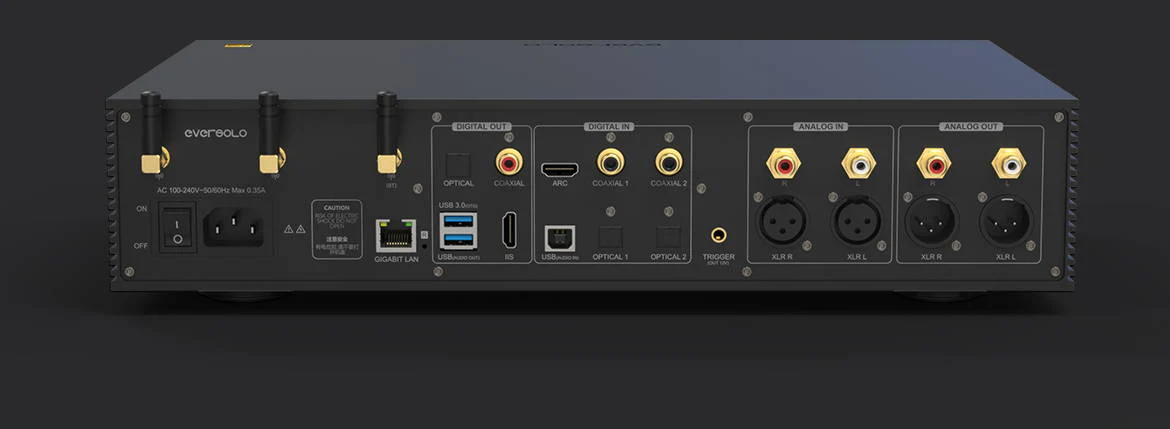Click the TRIGGER out 12V jack

718,236
